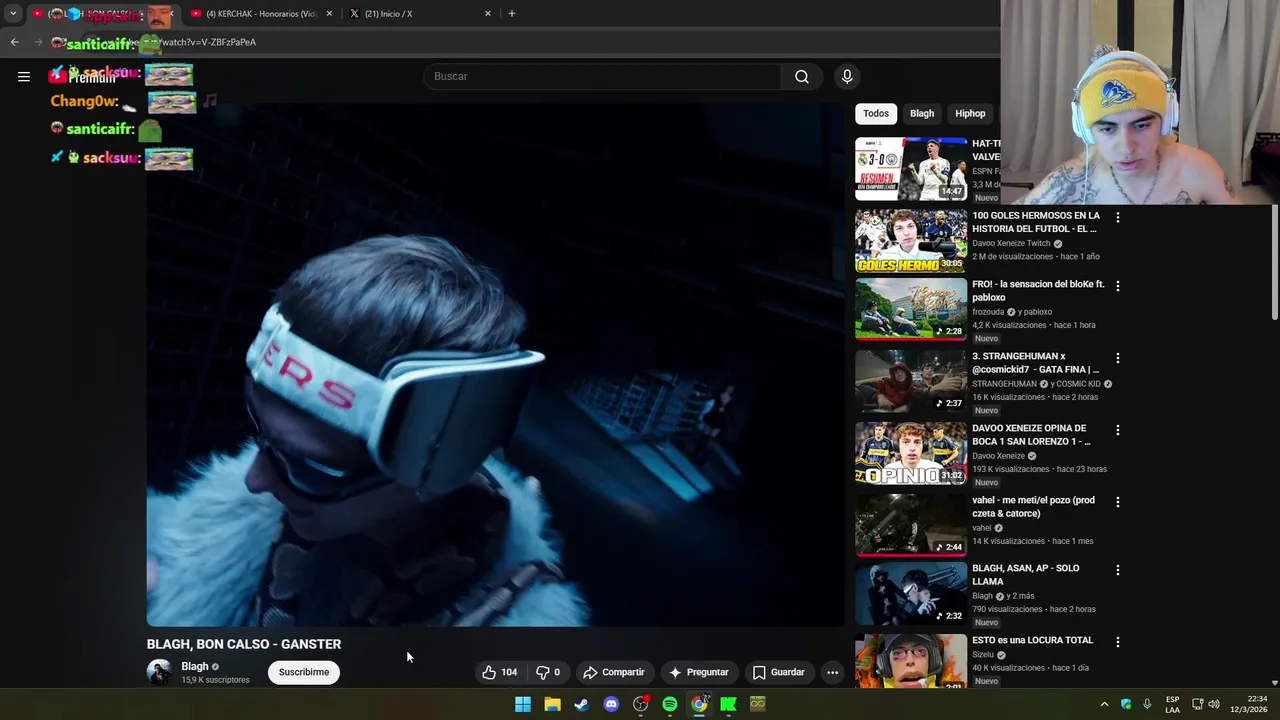This screenshot has width=1280, height=720.
Task: Open the ESP LAA language switcher
Action: (1172, 704)
